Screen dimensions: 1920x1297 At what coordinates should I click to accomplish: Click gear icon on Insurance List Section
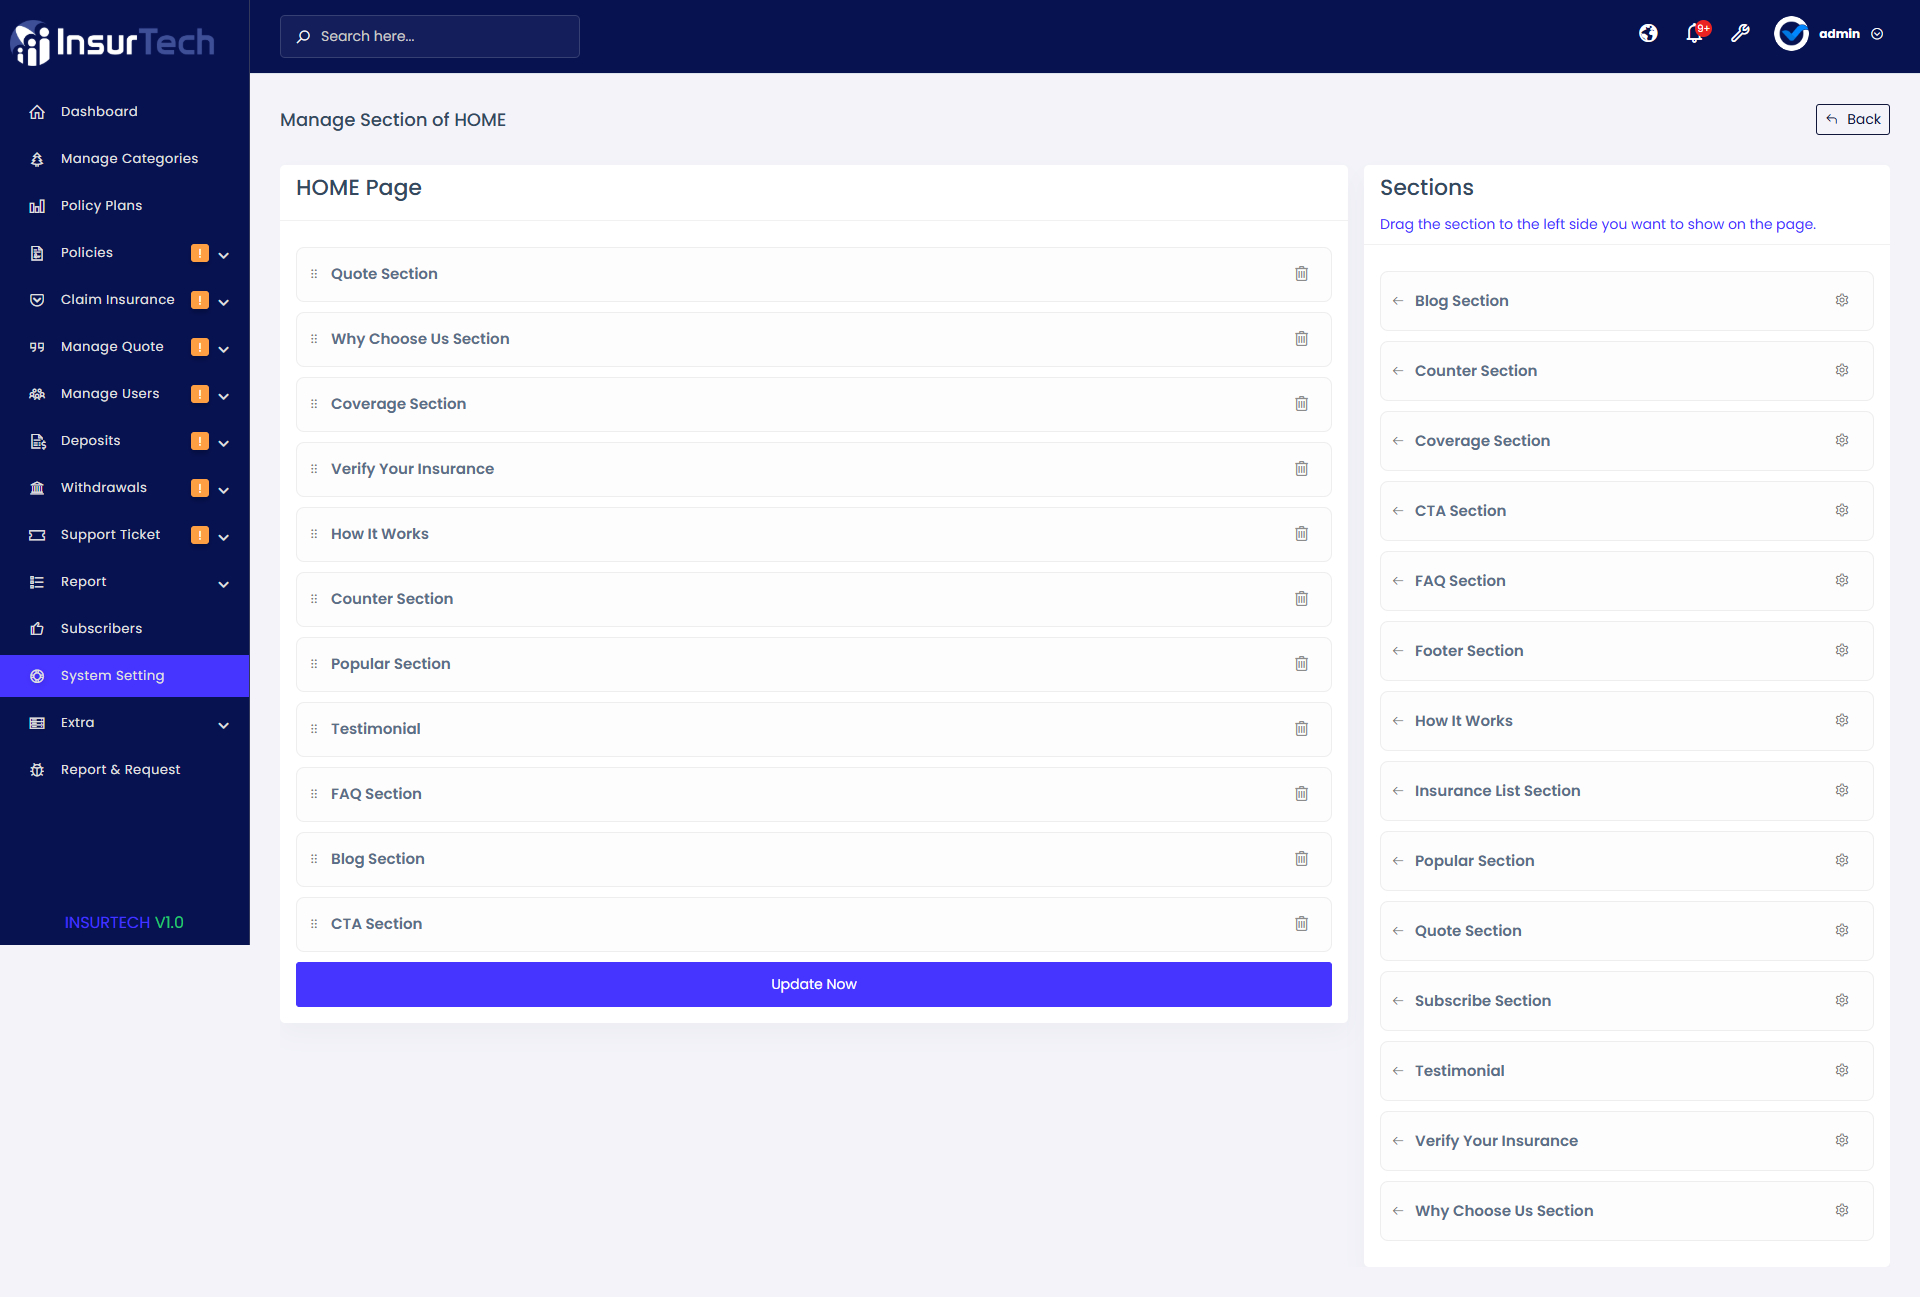1841,791
